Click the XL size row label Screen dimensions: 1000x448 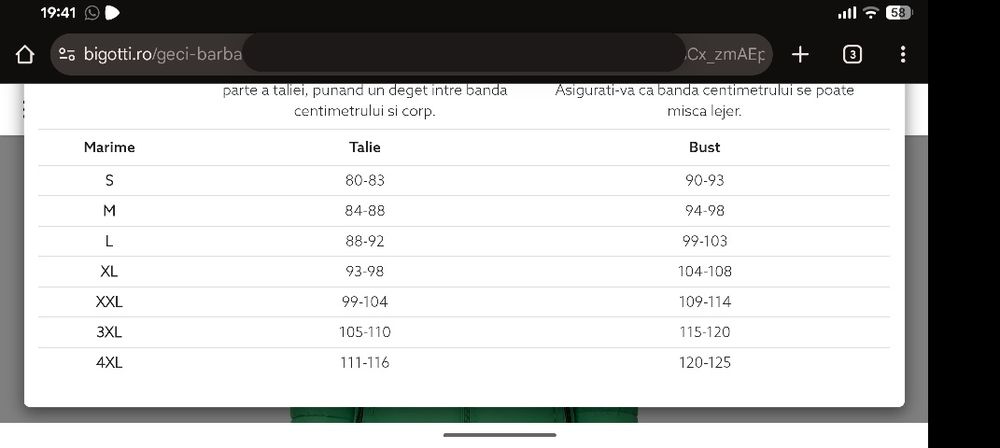(x=109, y=271)
